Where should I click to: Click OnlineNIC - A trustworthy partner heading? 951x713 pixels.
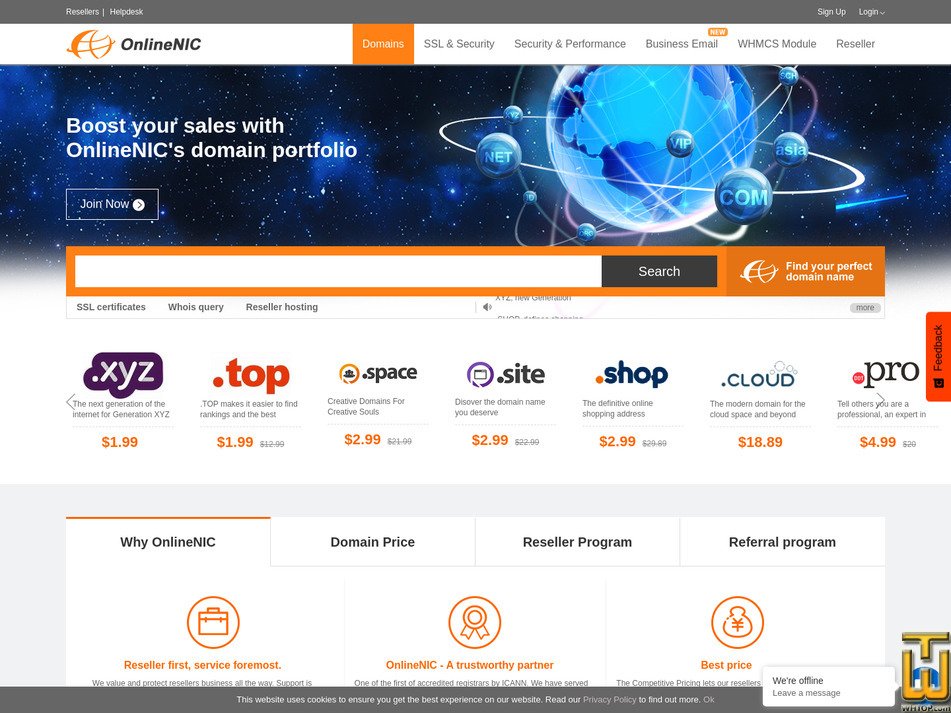coord(469,665)
